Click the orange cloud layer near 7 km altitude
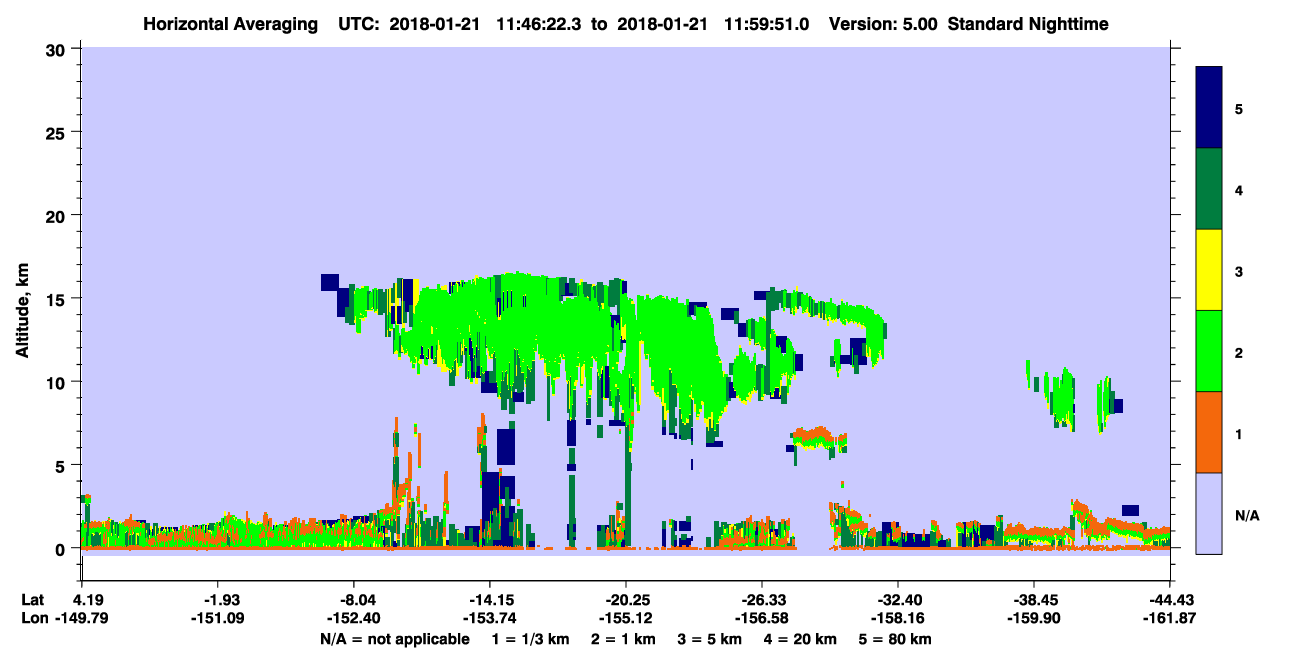The height and width of the screenshot is (667, 1300). click(820, 436)
